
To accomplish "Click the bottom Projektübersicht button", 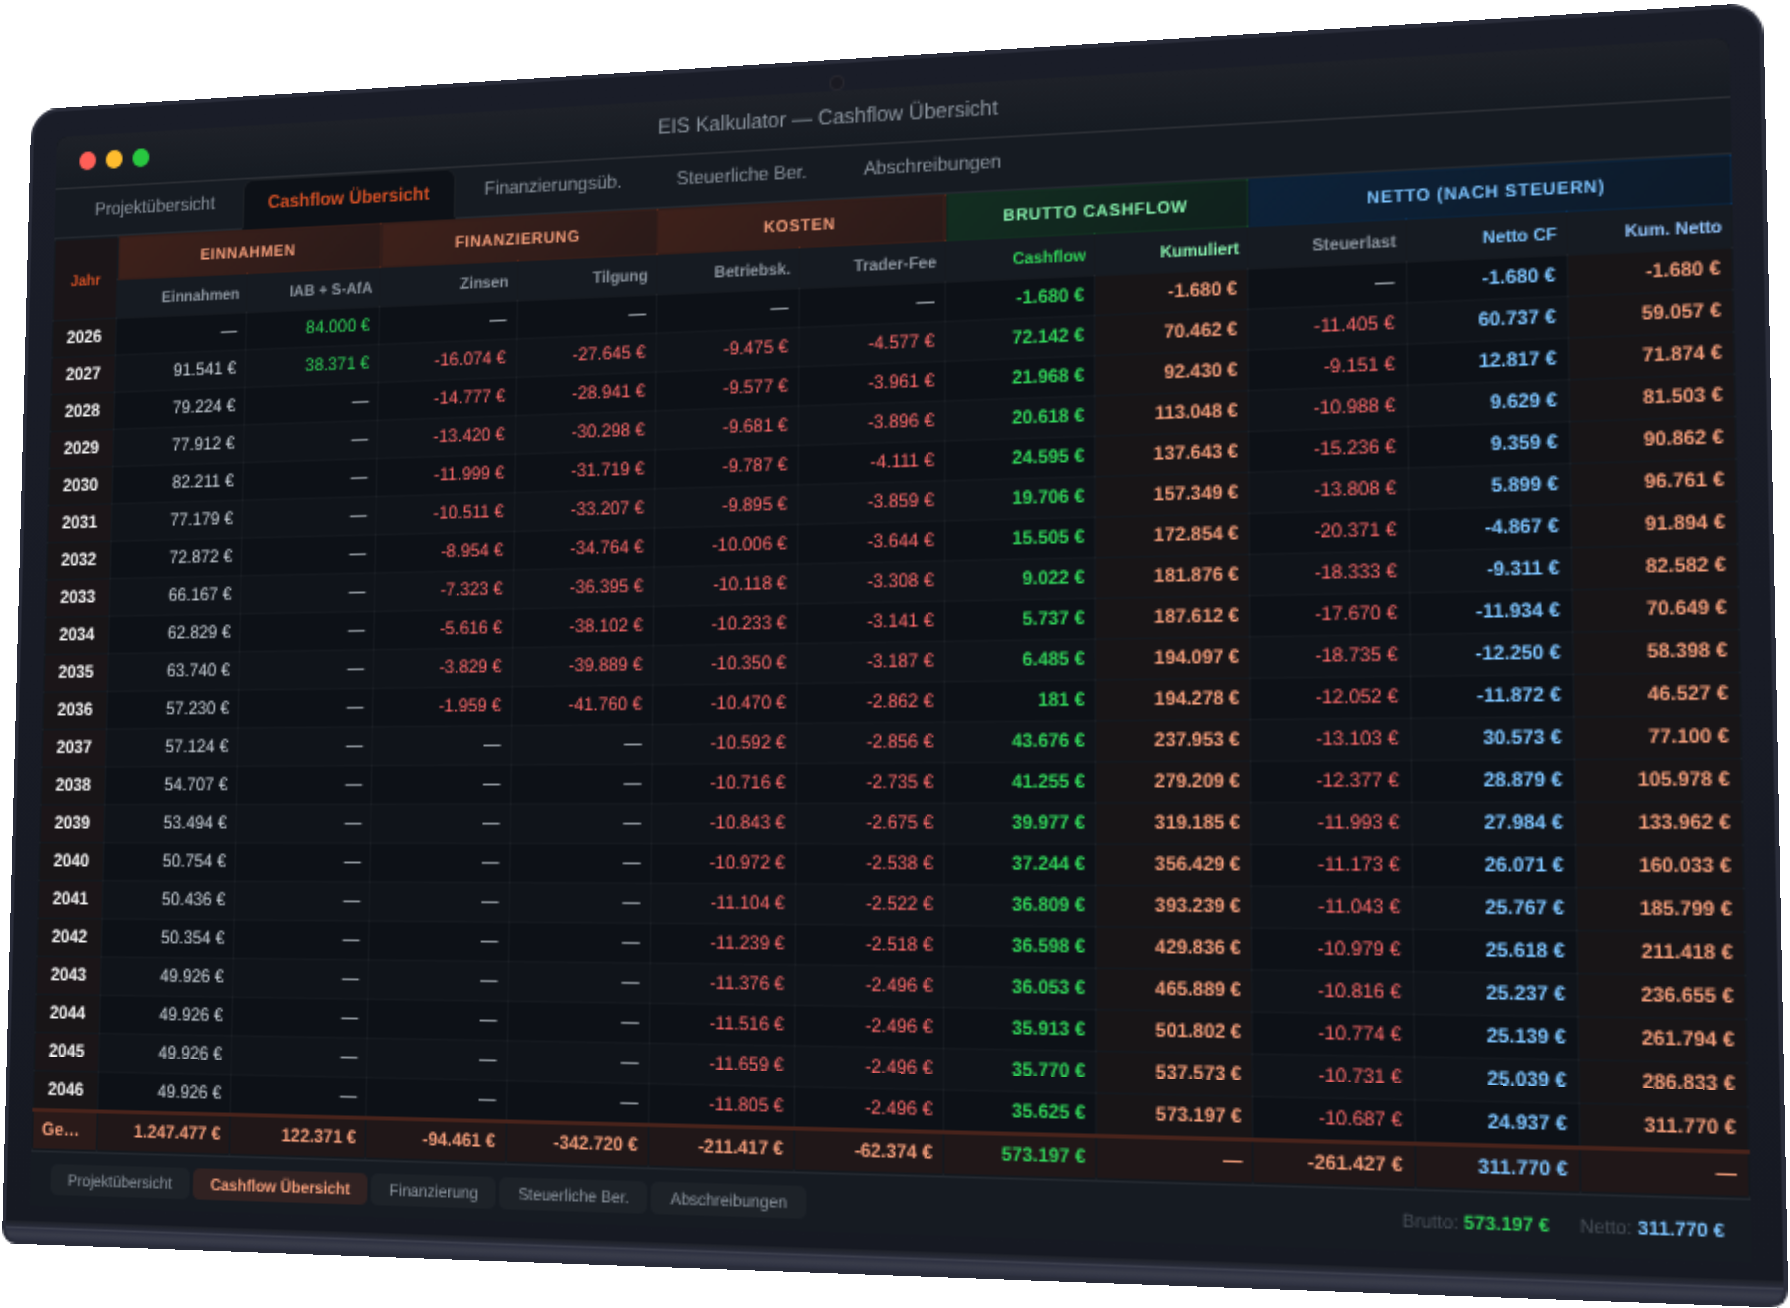I will coord(119,1181).
